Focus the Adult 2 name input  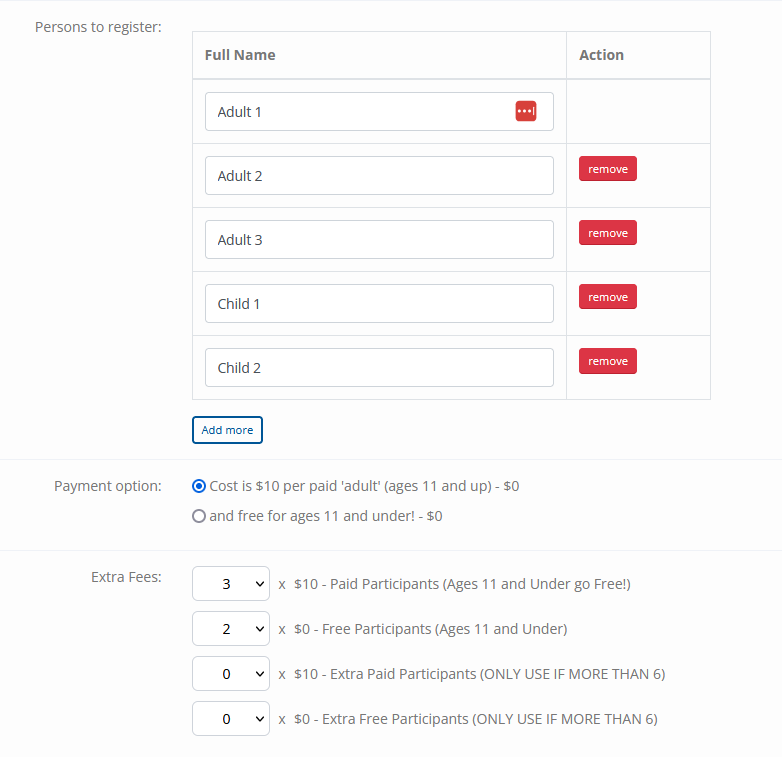click(379, 176)
